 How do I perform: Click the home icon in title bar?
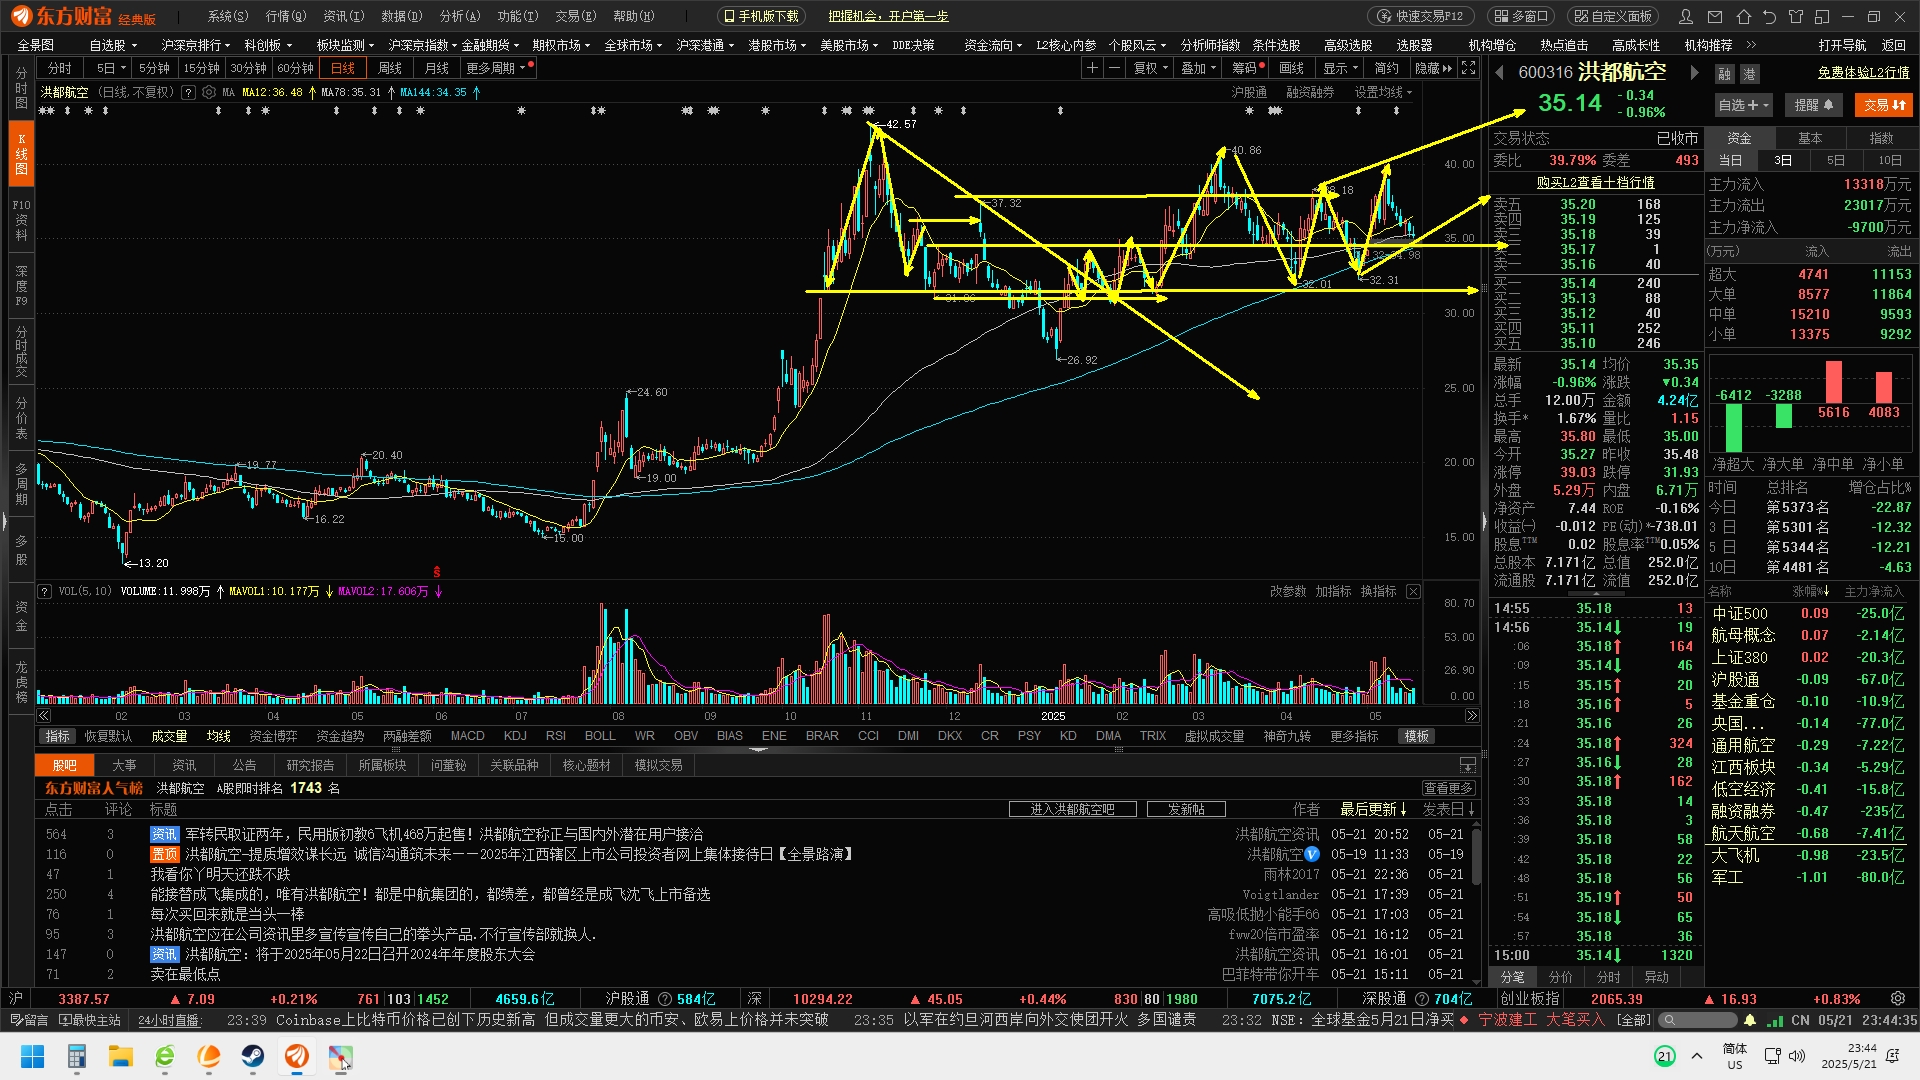pos(1743,16)
